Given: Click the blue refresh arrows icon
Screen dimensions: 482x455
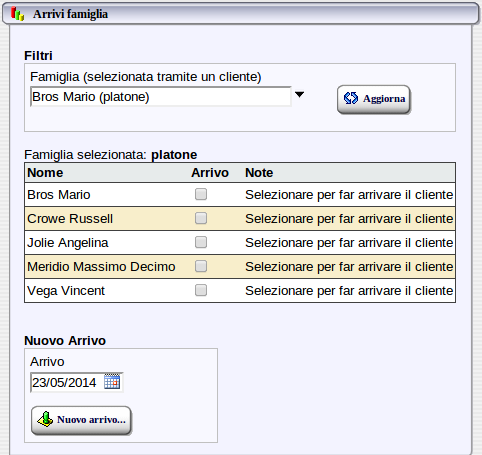Looking at the screenshot, I should (351, 98).
